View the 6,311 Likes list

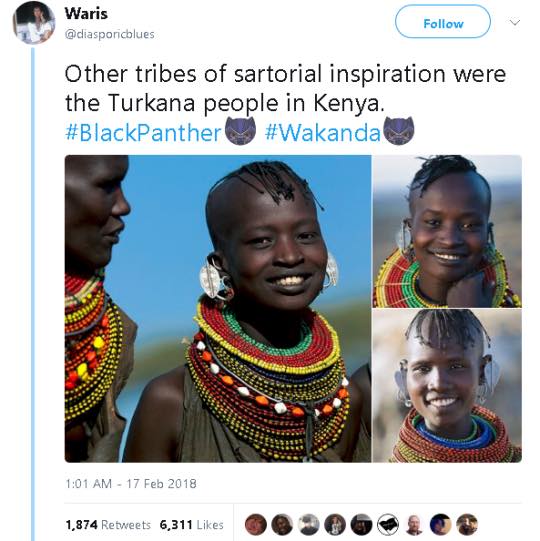click(x=192, y=525)
